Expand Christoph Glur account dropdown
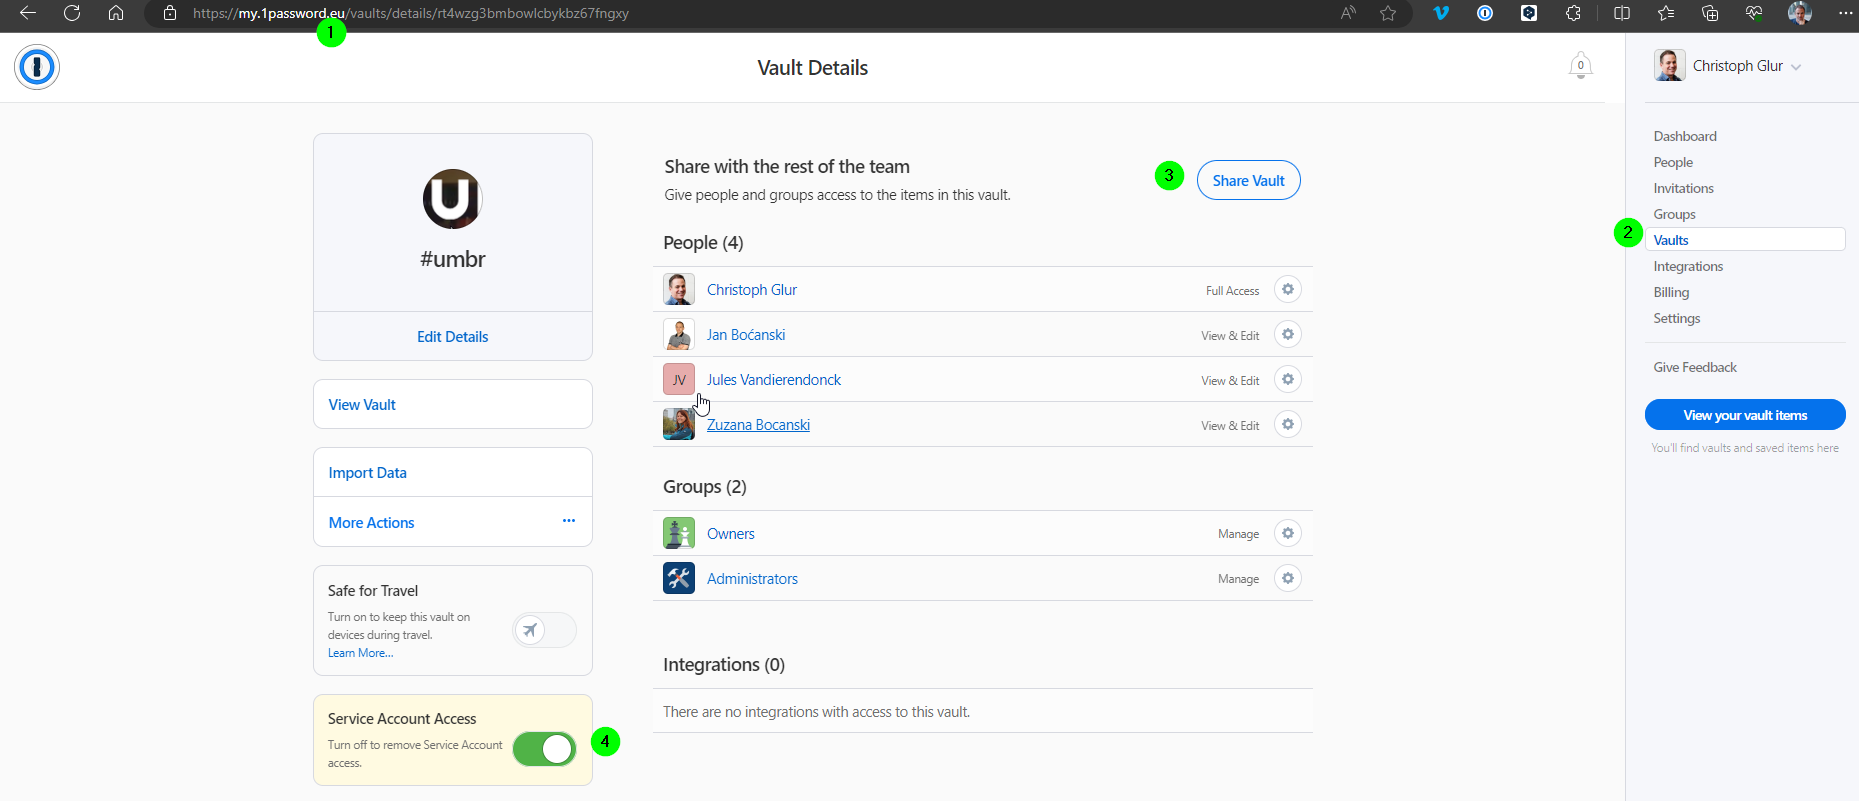The image size is (1859, 801). point(1728,66)
